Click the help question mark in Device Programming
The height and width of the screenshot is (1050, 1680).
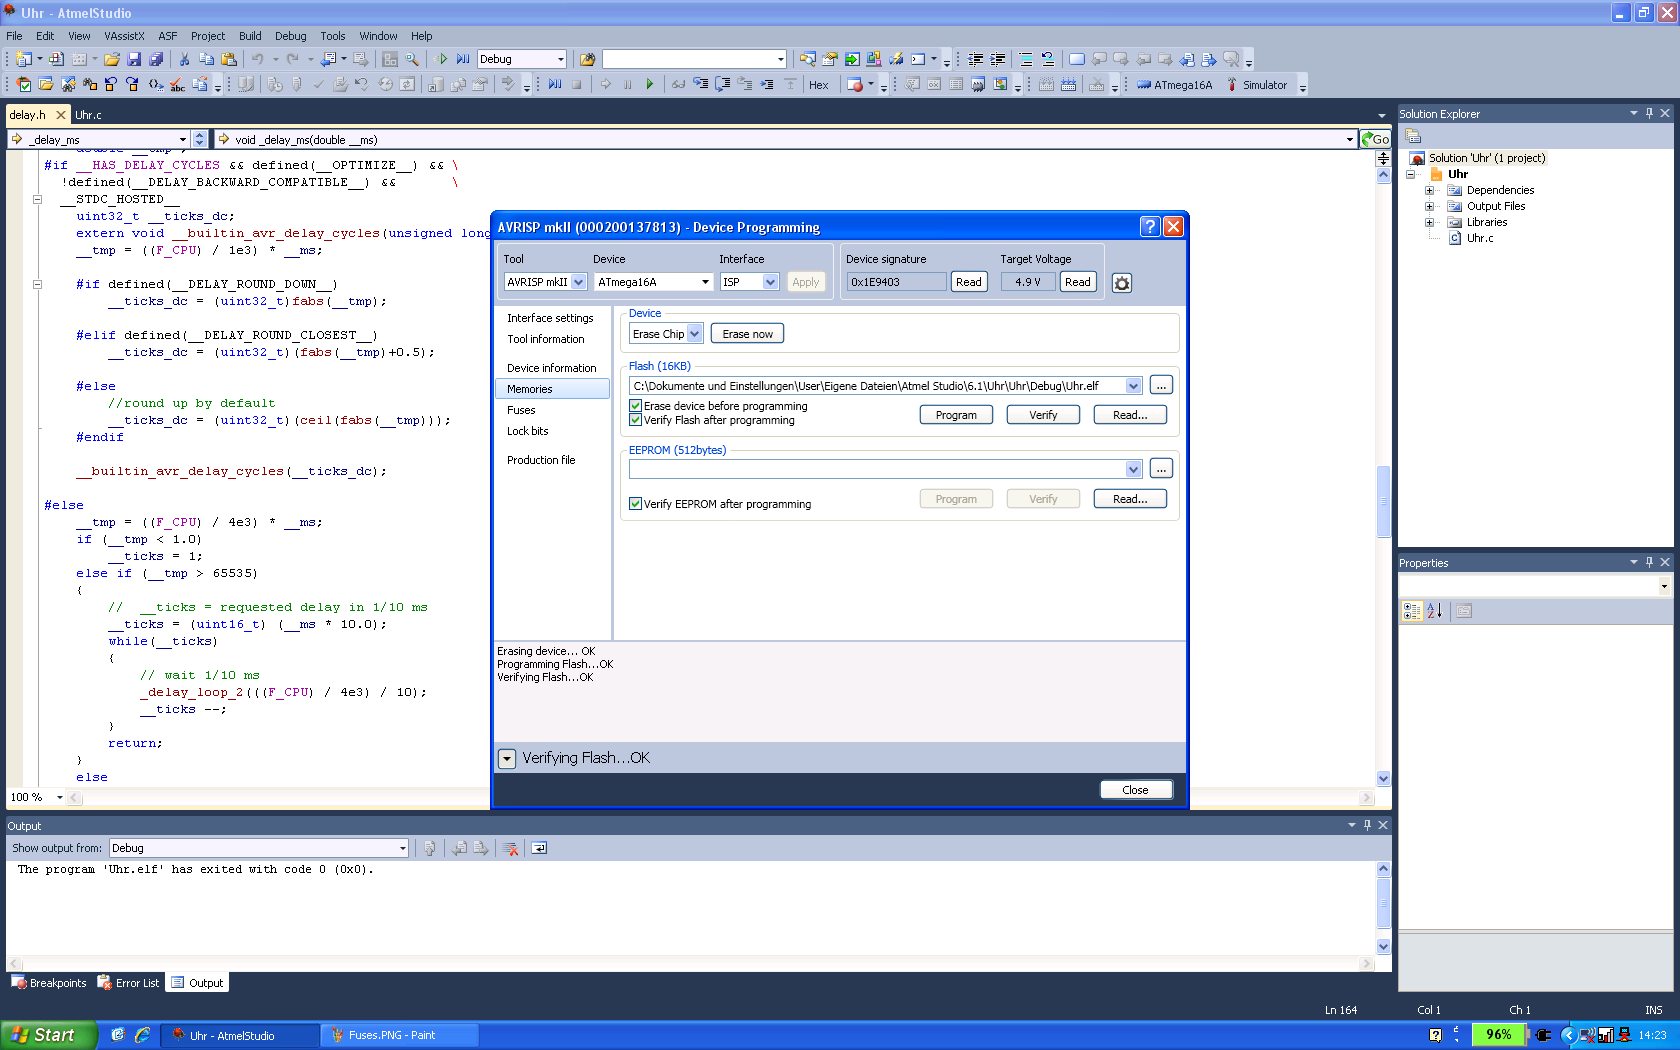(1150, 227)
